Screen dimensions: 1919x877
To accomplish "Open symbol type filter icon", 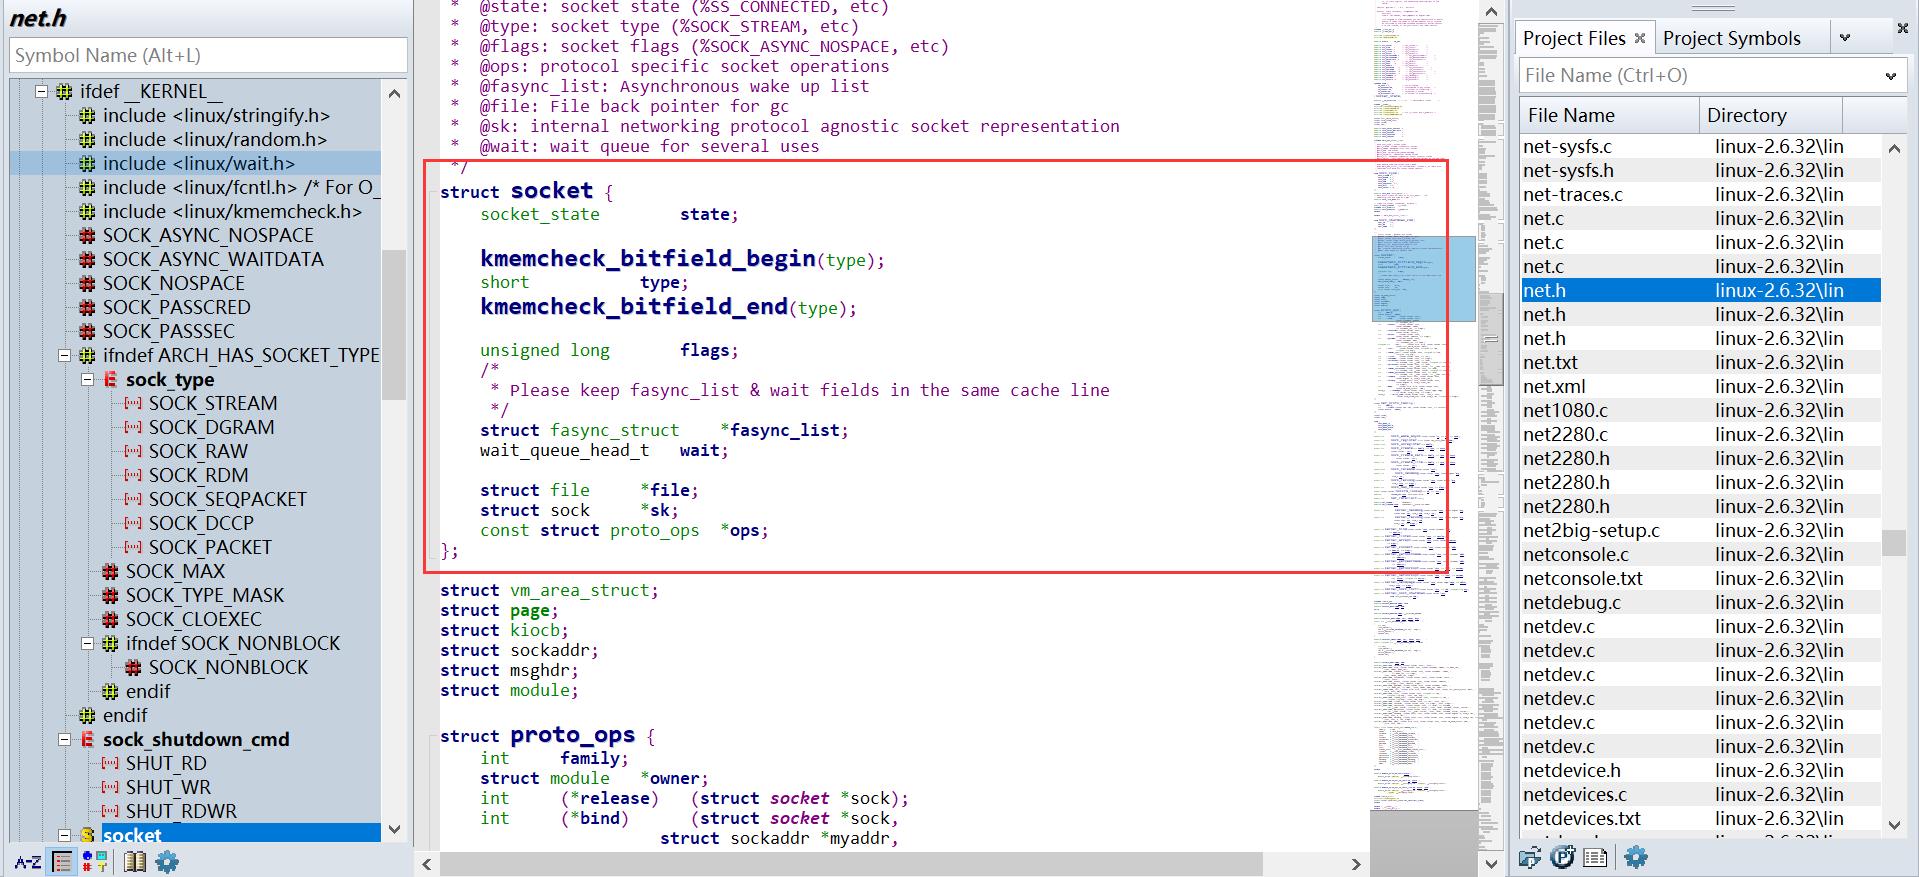I will pyautogui.click(x=95, y=862).
